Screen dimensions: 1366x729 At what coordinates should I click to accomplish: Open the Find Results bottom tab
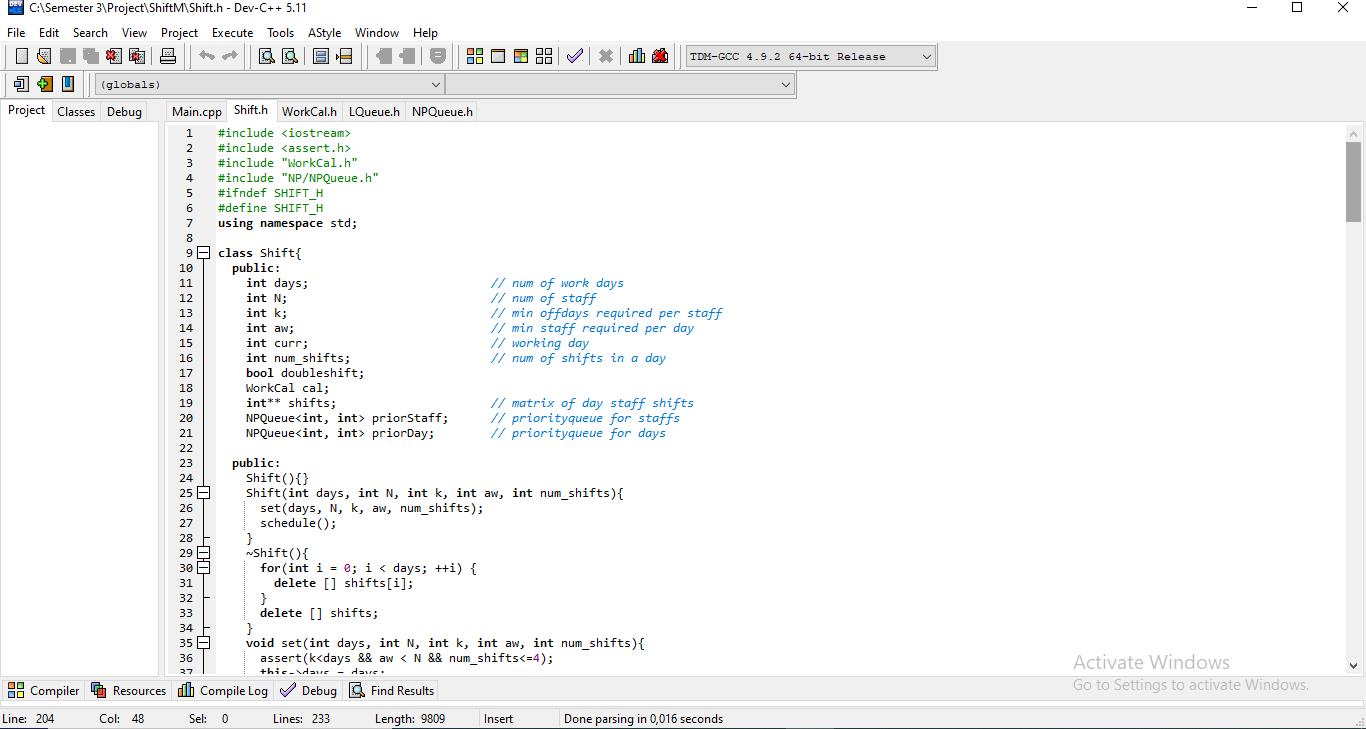(392, 690)
